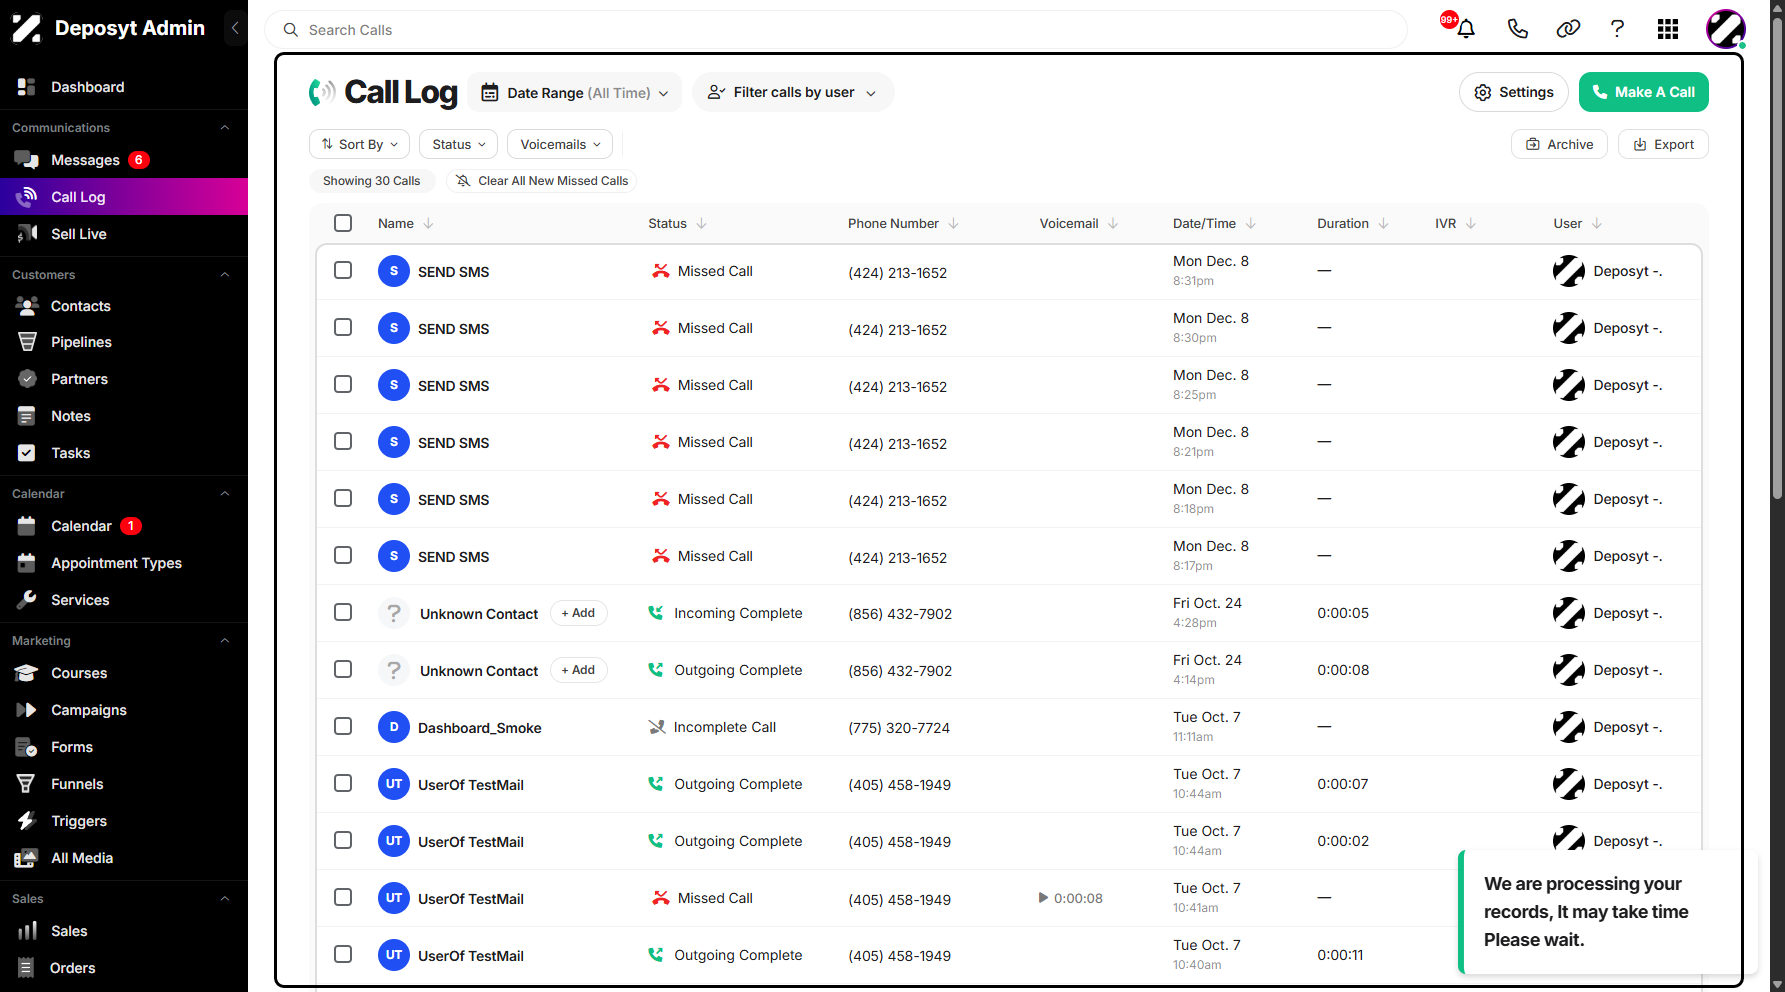
Task: Open the help question mark icon
Action: 1617,29
